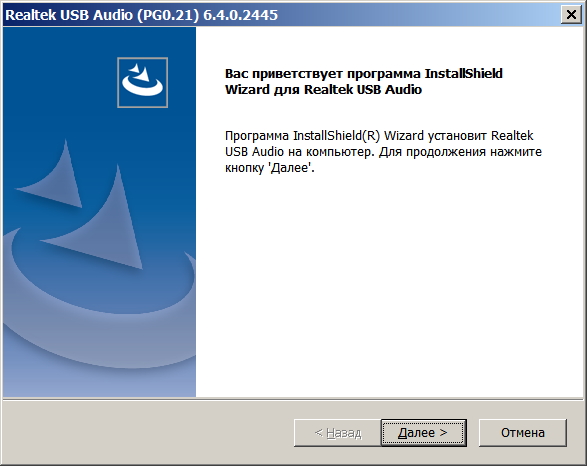
Task: Click the bold heading 'Вас приветствует программа'
Action: pos(323,74)
